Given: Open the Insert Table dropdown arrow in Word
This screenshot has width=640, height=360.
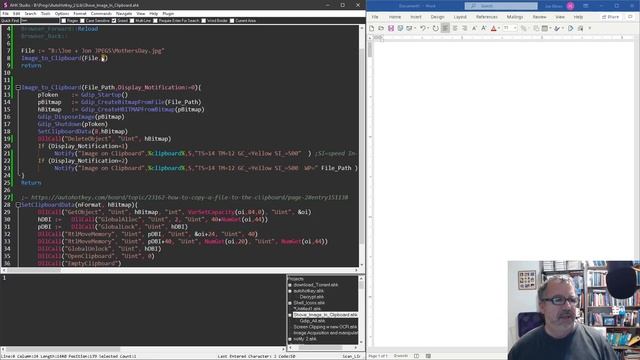Looking at the screenshot, I should pyautogui.click(x=550, y=28).
